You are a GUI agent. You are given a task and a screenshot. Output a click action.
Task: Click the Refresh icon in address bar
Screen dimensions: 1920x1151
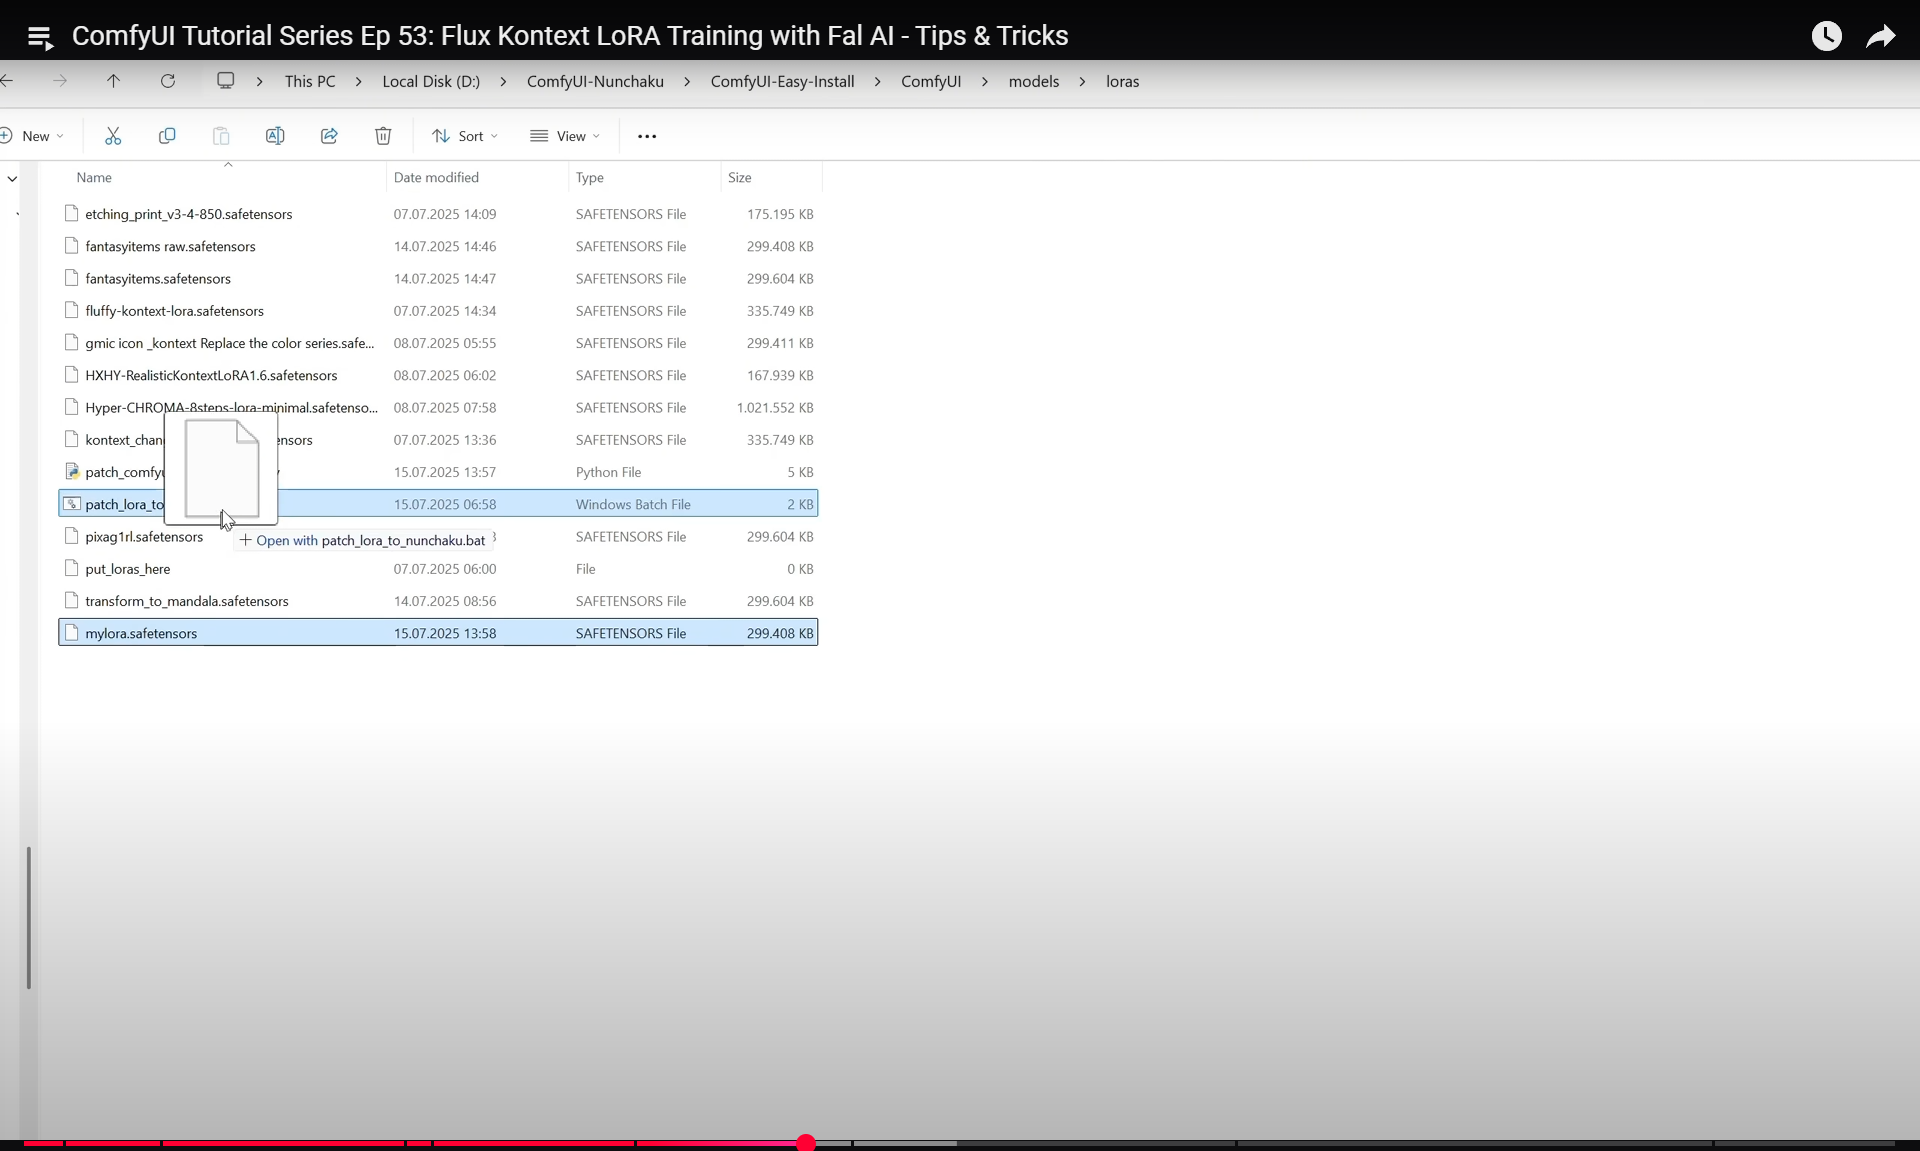(x=168, y=81)
